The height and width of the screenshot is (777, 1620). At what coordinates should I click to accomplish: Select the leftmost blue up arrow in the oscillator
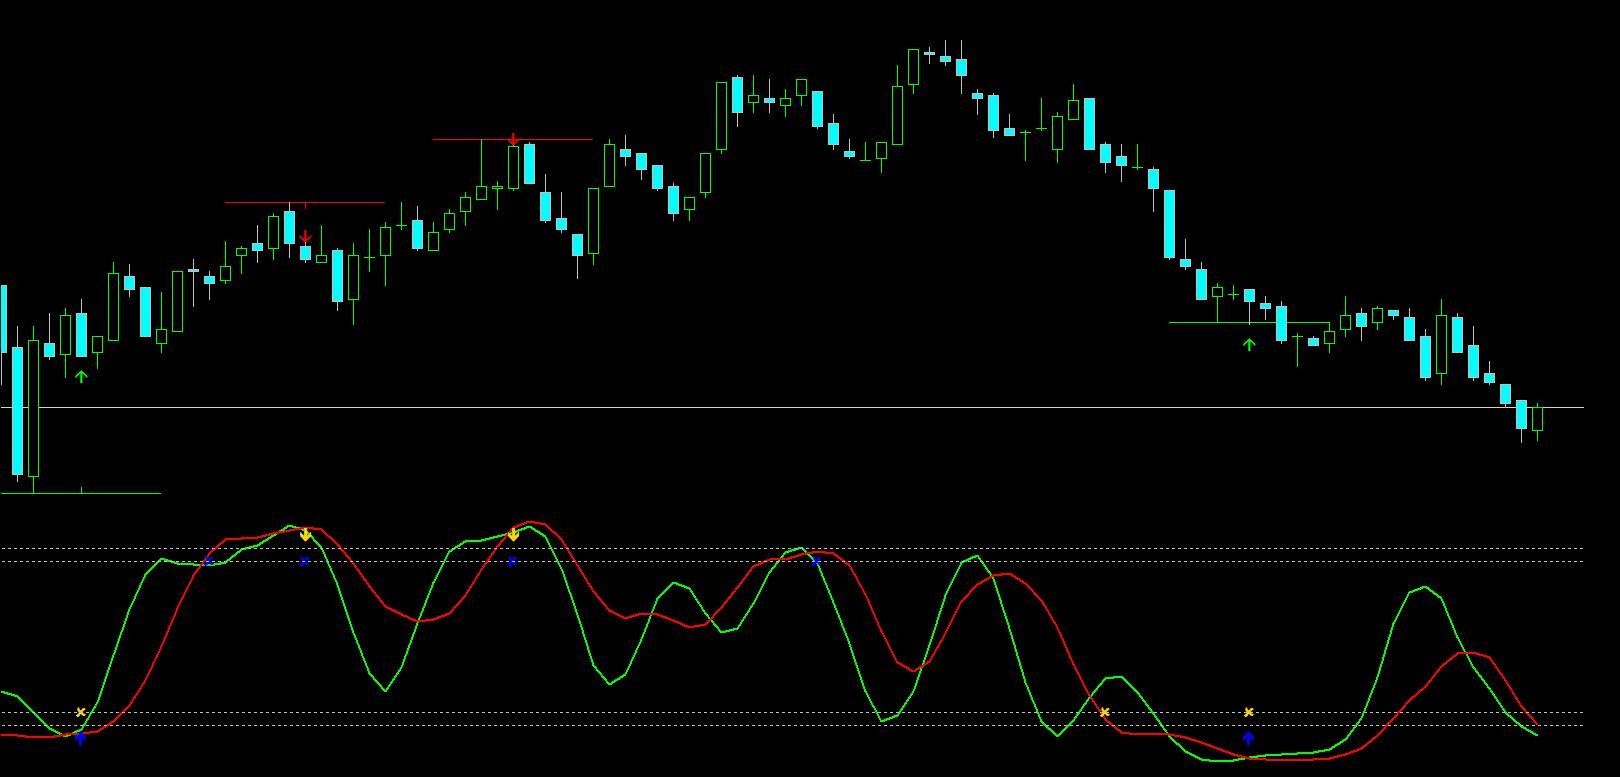click(81, 738)
